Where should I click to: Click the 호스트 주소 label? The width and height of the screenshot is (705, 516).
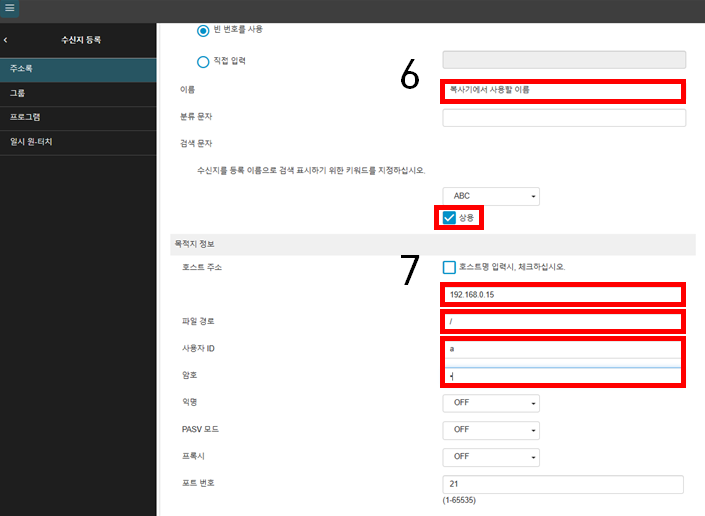pos(201,267)
